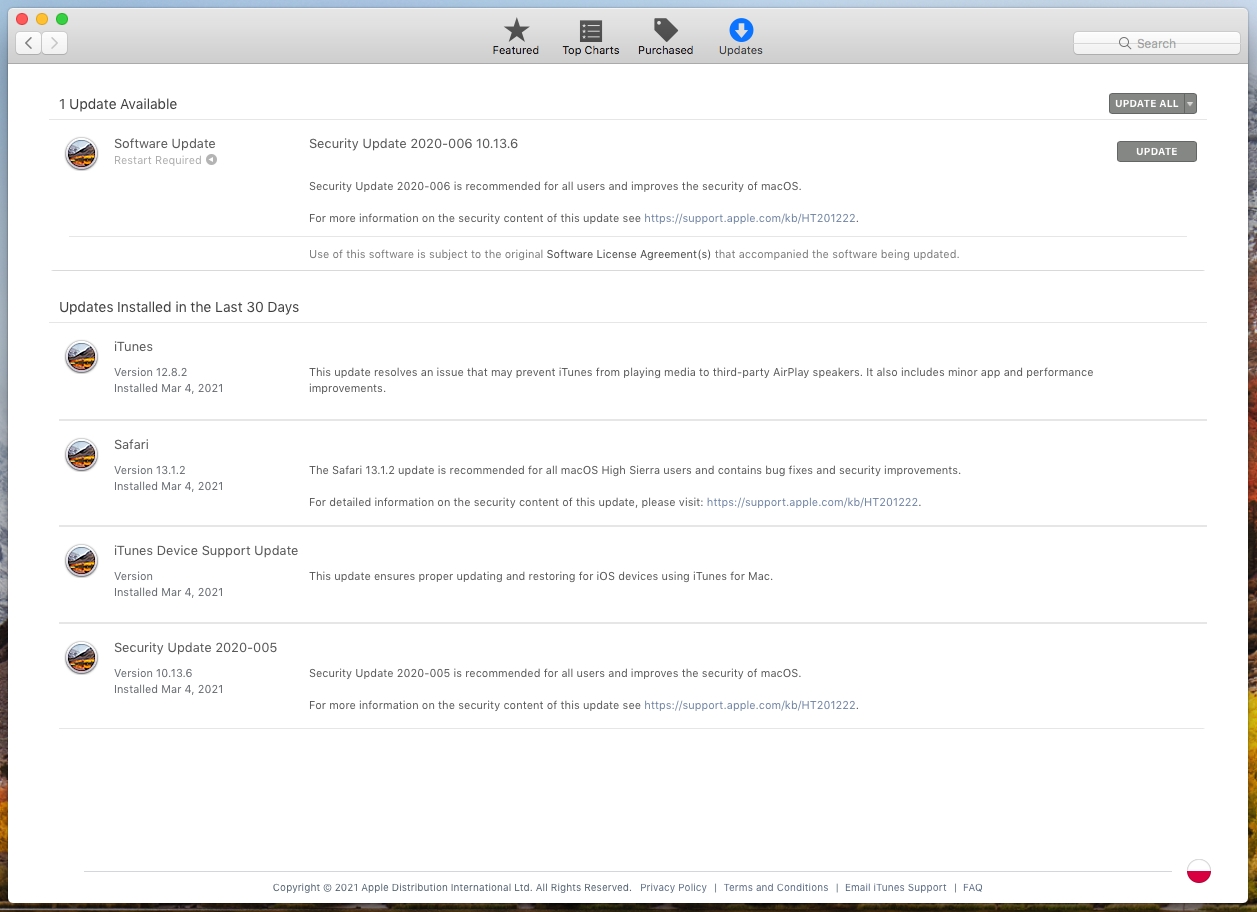Screen dimensions: 1257x912
Task: Click the Poland flag country selector
Action: click(1199, 871)
